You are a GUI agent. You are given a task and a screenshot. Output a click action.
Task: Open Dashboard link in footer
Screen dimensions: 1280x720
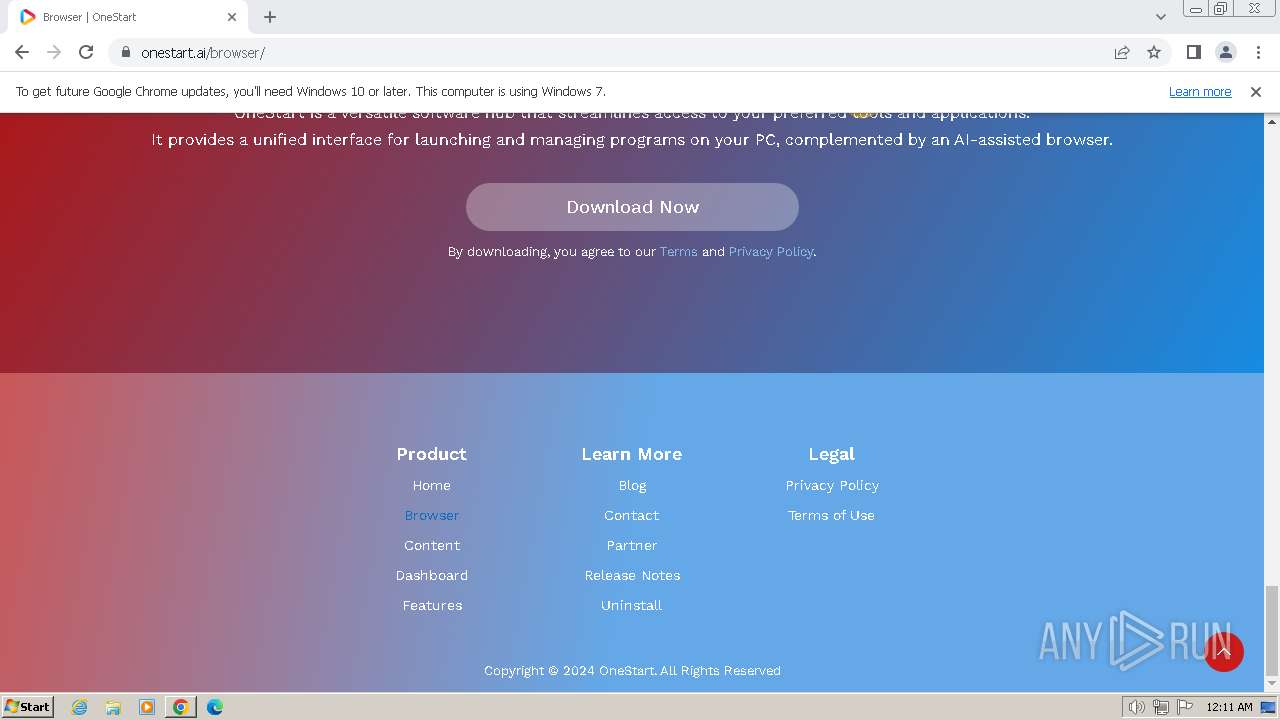[432, 575]
